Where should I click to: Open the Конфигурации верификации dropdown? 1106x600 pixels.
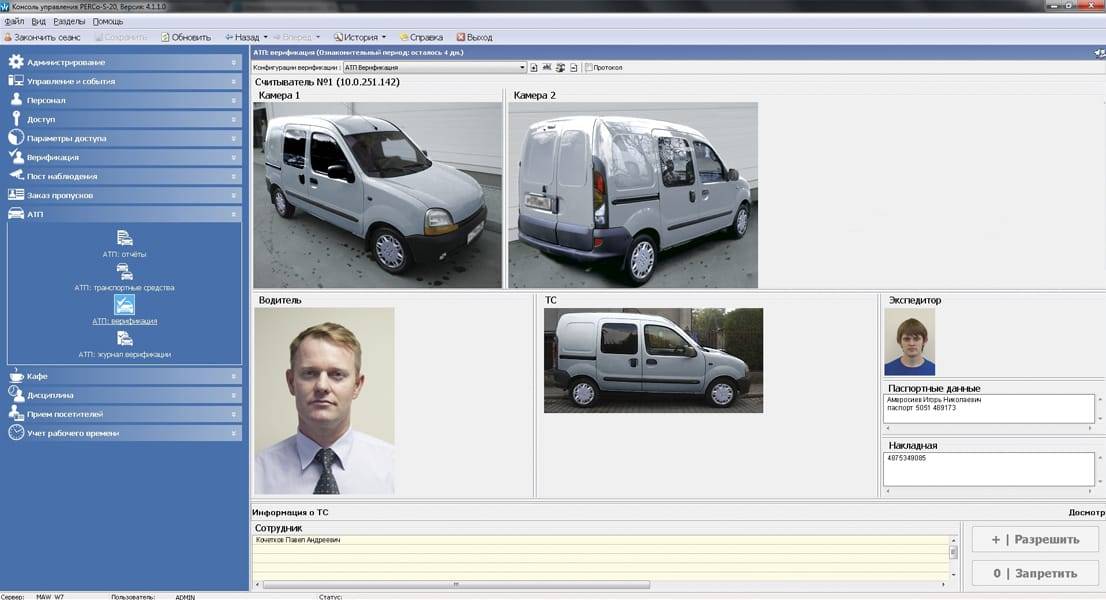click(521, 68)
